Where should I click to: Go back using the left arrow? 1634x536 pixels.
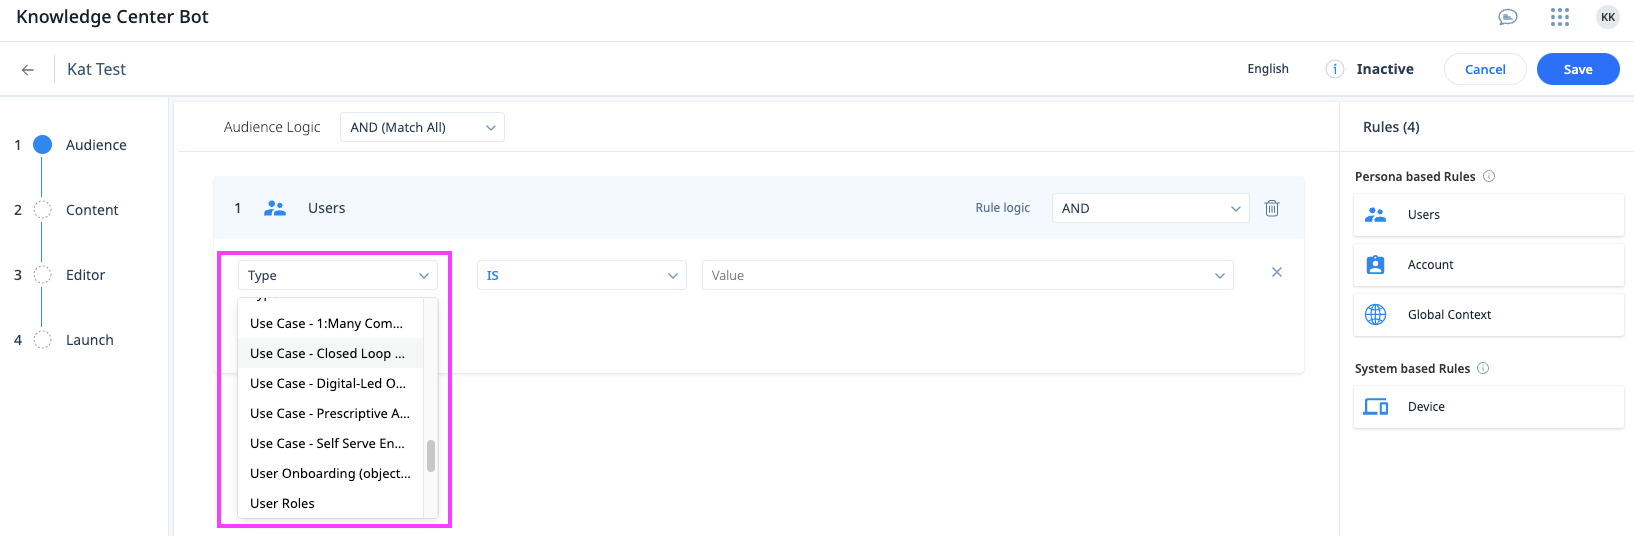click(28, 70)
